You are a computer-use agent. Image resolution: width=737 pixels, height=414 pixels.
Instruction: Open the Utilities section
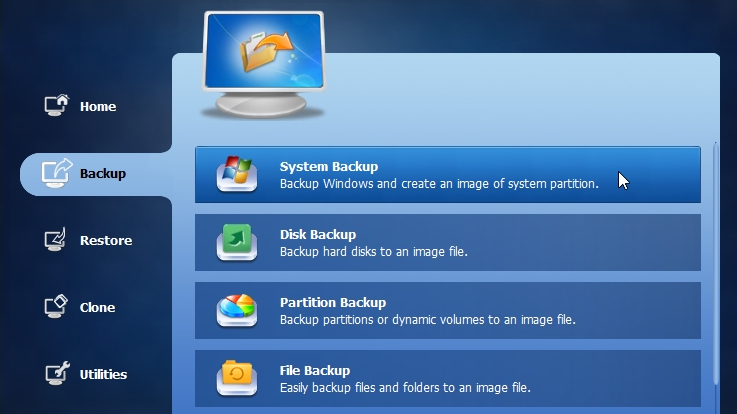pos(103,375)
